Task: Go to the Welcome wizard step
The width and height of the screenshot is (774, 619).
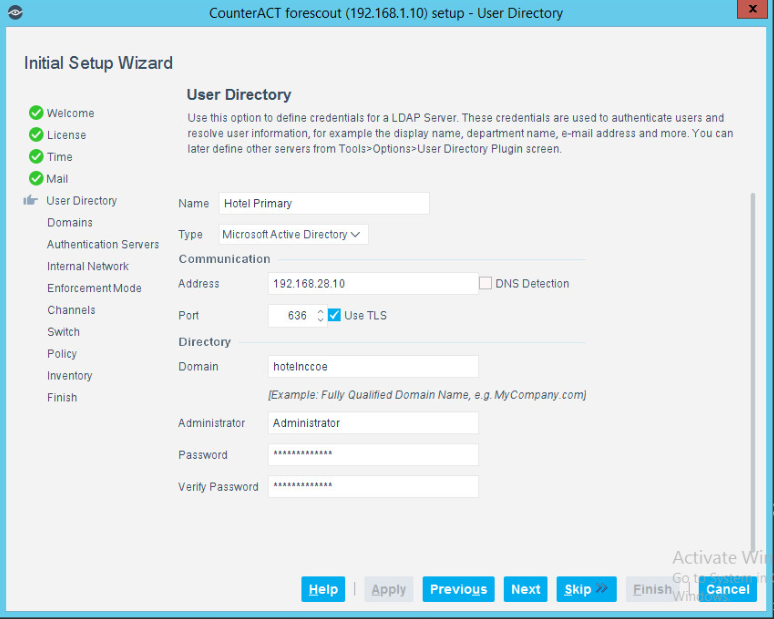Action: 71,113
